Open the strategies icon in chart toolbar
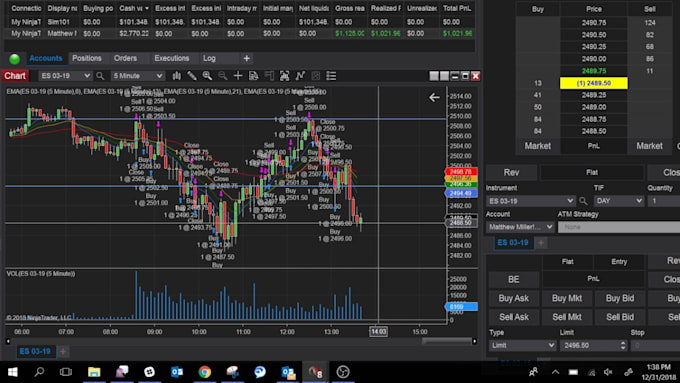This screenshot has width=680, height=383. 316,76
